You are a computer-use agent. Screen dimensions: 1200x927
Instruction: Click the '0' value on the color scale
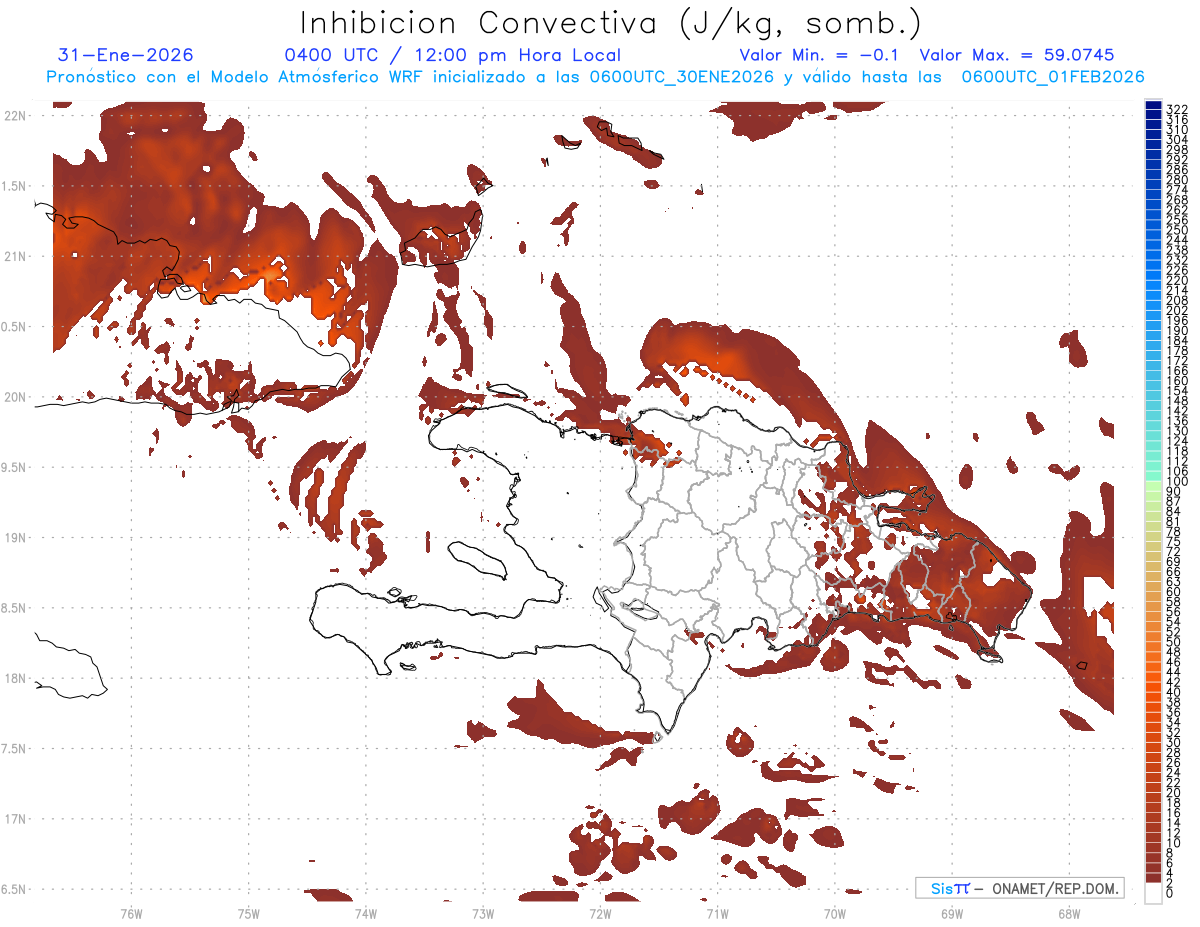point(1171,892)
